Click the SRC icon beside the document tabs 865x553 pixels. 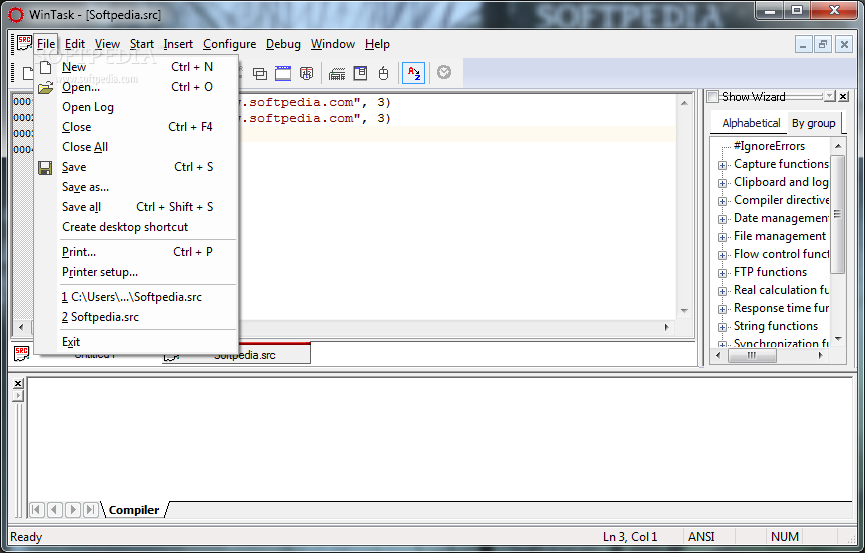(x=22, y=353)
